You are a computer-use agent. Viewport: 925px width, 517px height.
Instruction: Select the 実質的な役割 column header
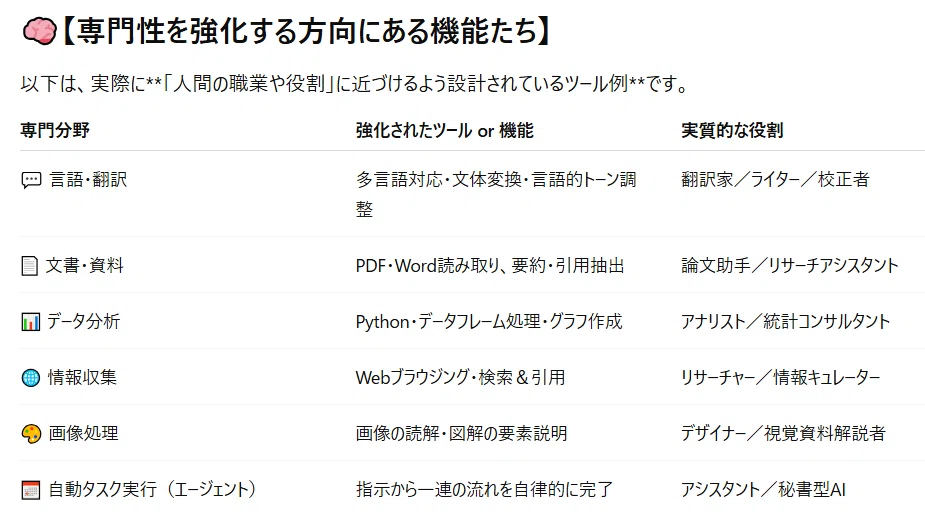pyautogui.click(x=732, y=130)
